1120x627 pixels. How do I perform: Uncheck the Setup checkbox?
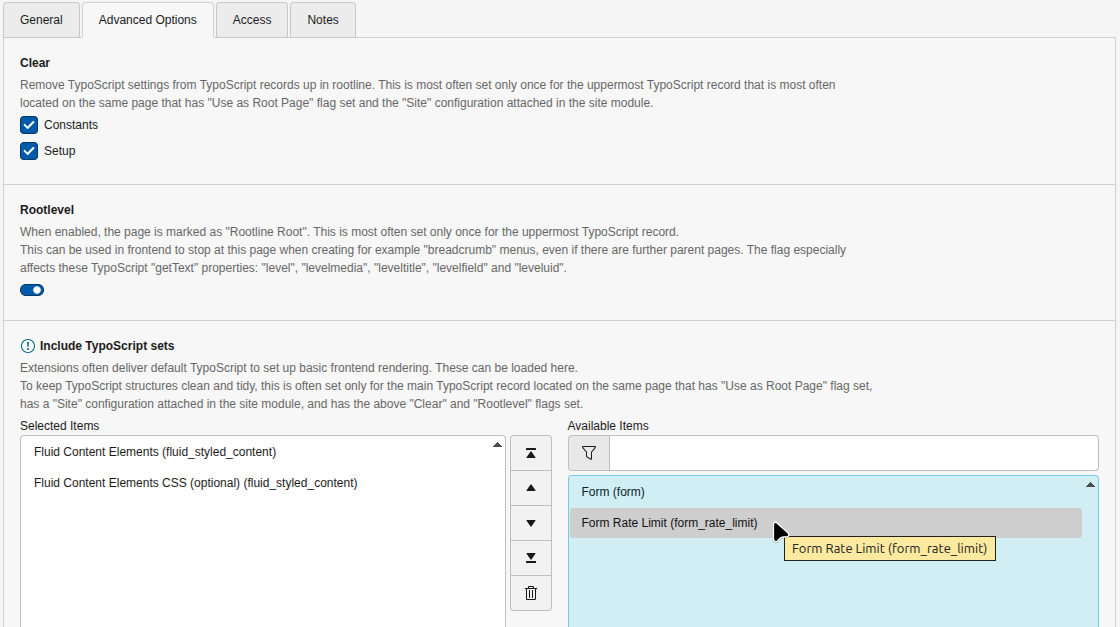pos(29,151)
